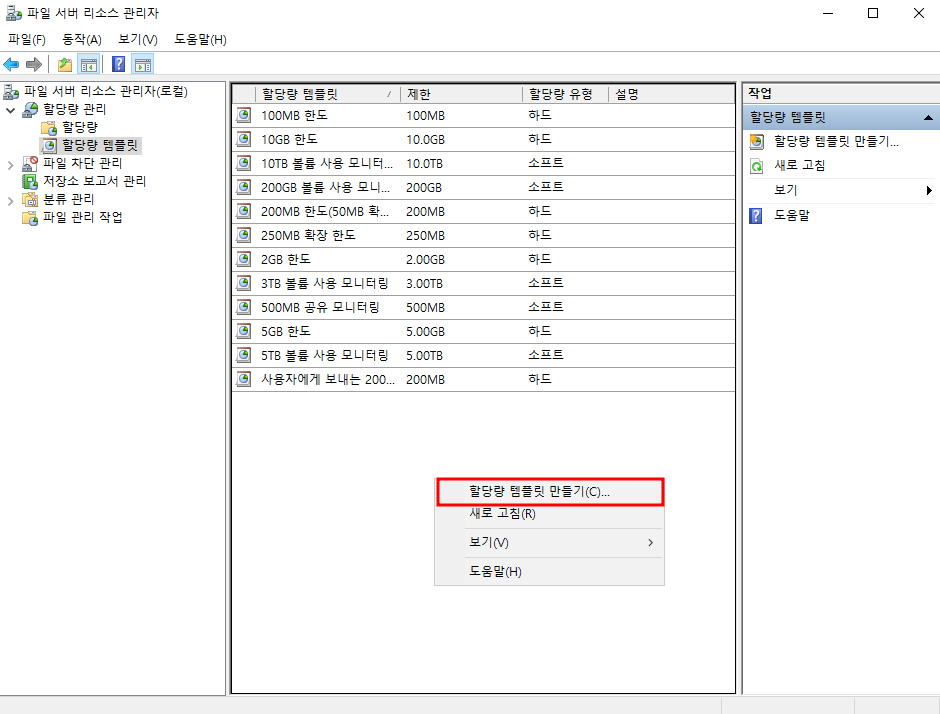This screenshot has height=714, width=940.
Task: Click icon of 2GB 한도 row
Action: coord(243,259)
